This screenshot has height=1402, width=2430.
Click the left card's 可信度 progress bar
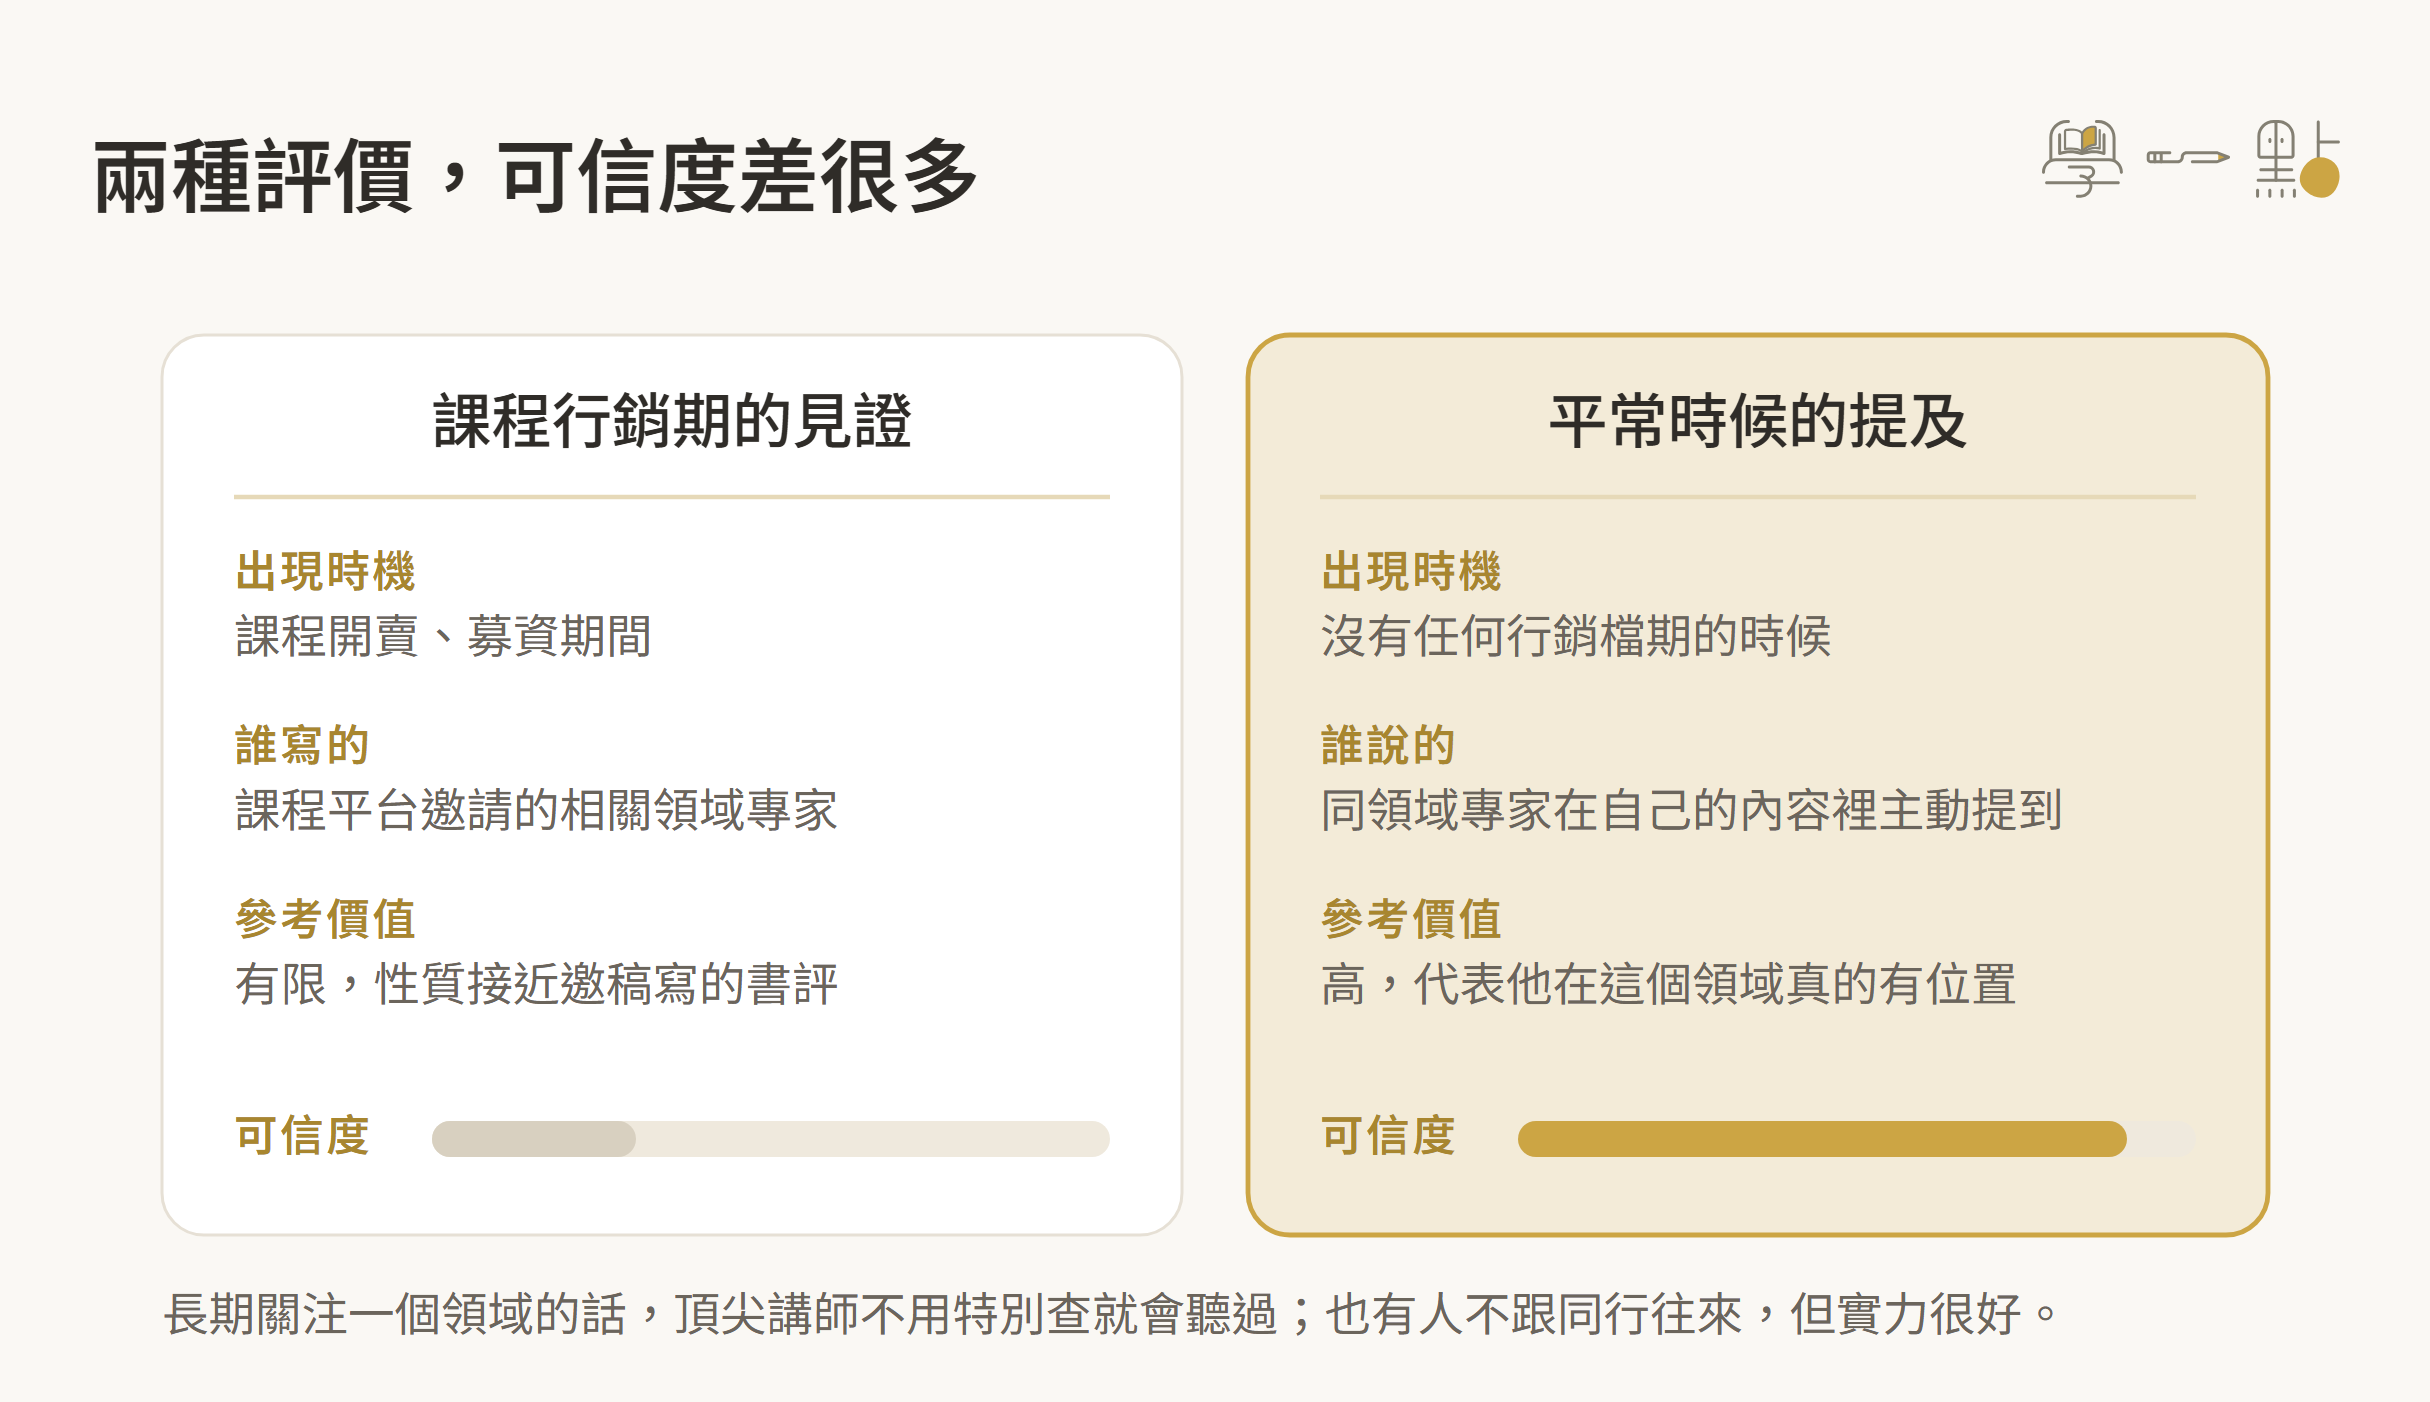[770, 1138]
